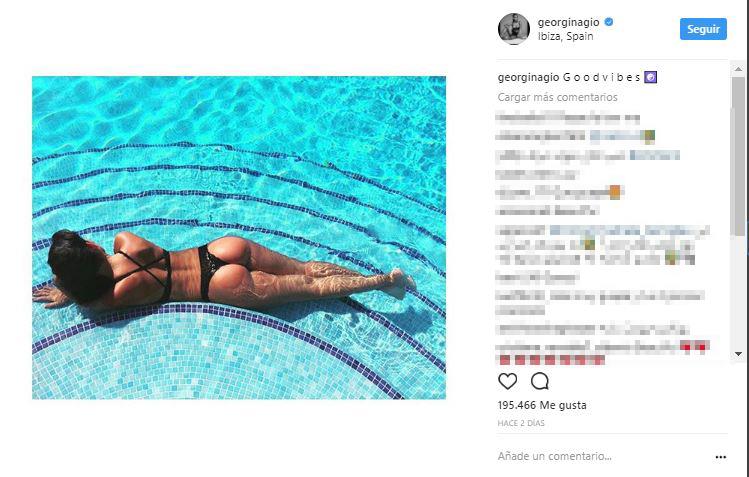View likes via 195.466 Me gusta

542,405
